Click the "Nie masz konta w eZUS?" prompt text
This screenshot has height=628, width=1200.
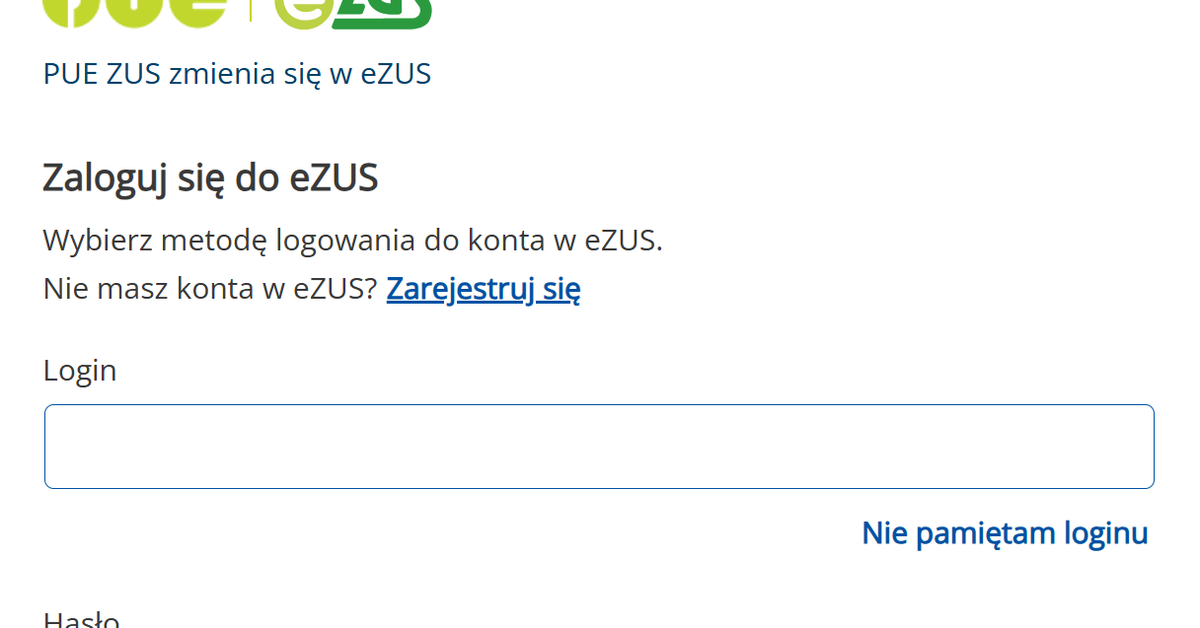pos(210,288)
